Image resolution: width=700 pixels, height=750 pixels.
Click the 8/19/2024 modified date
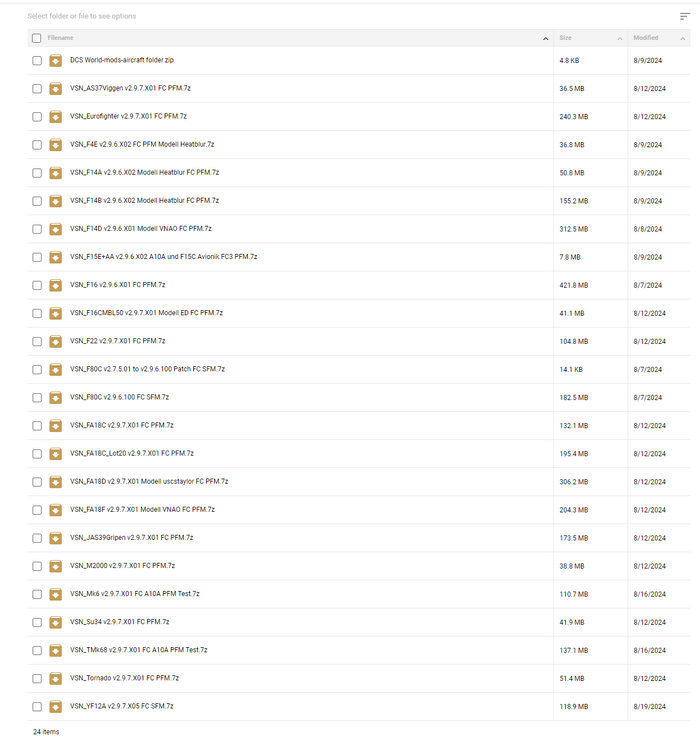point(650,706)
